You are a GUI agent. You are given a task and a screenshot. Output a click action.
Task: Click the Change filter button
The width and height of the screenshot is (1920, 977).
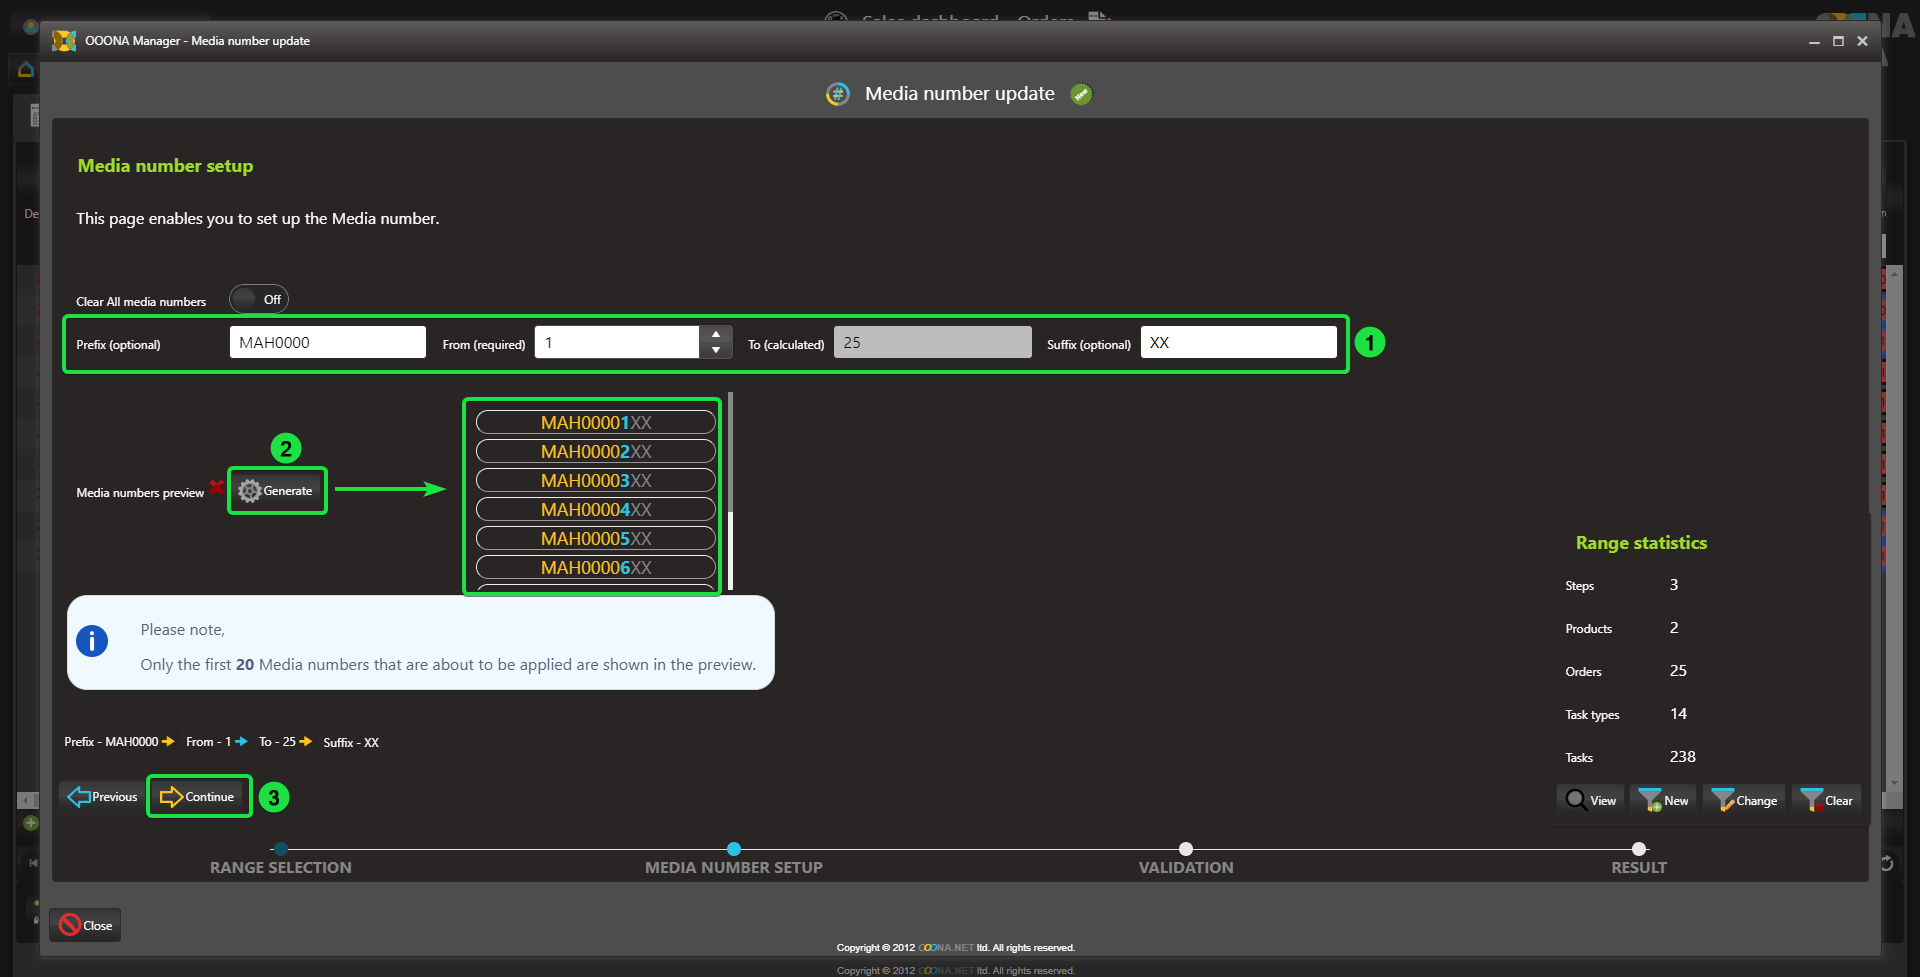point(1744,800)
